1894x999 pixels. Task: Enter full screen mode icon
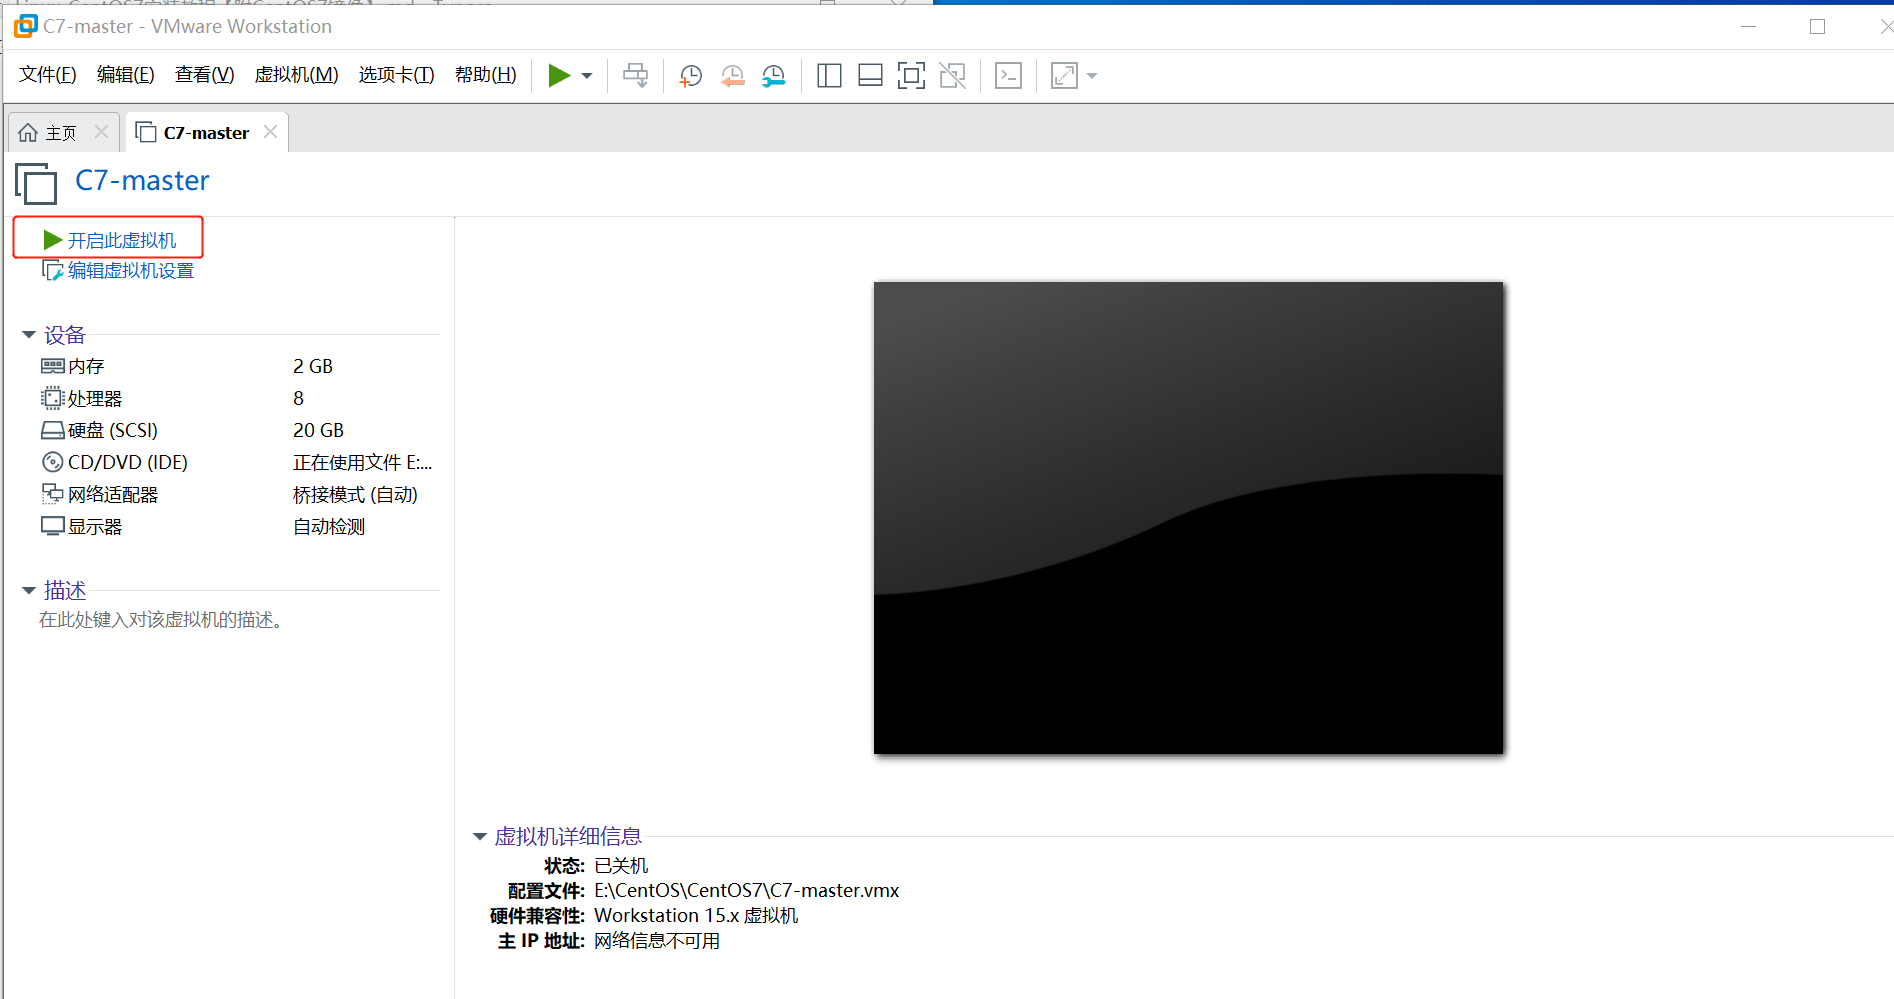click(x=911, y=76)
